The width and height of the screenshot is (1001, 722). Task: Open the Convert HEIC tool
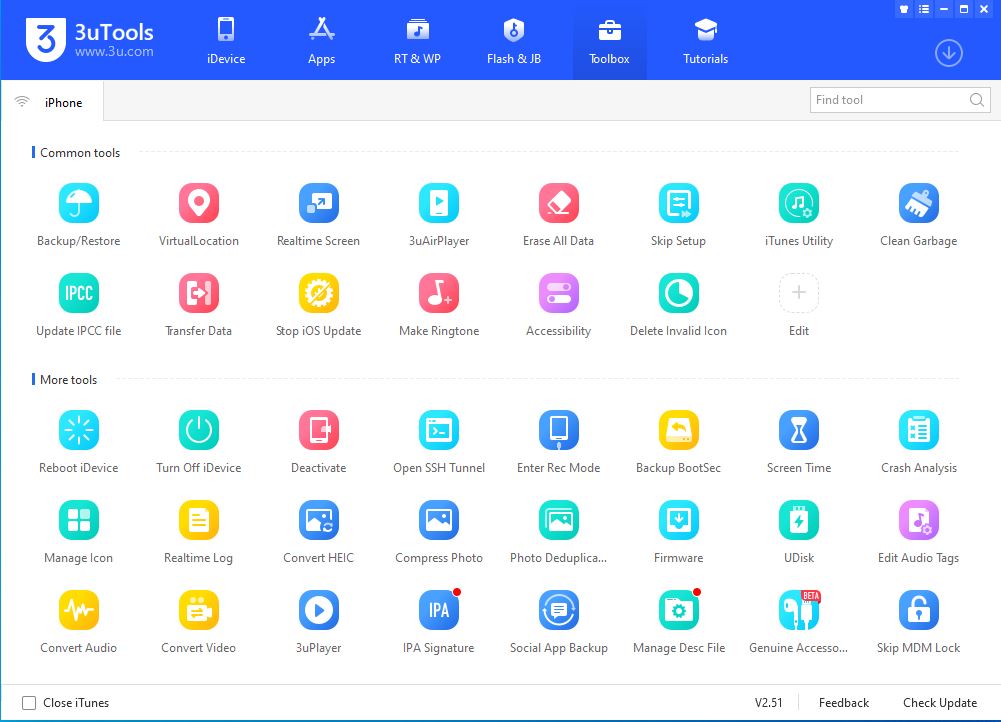(x=318, y=521)
